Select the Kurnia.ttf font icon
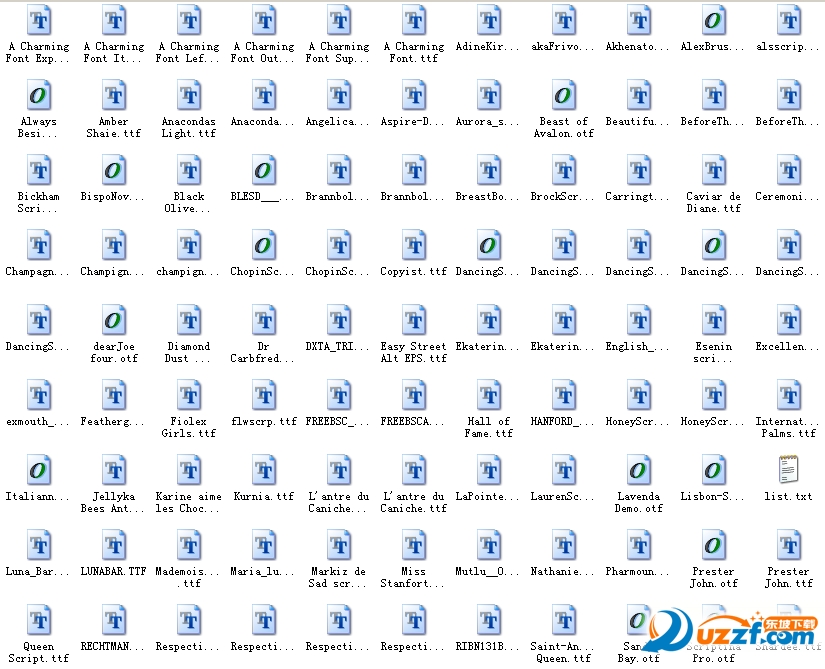The image size is (825, 669). point(264,470)
